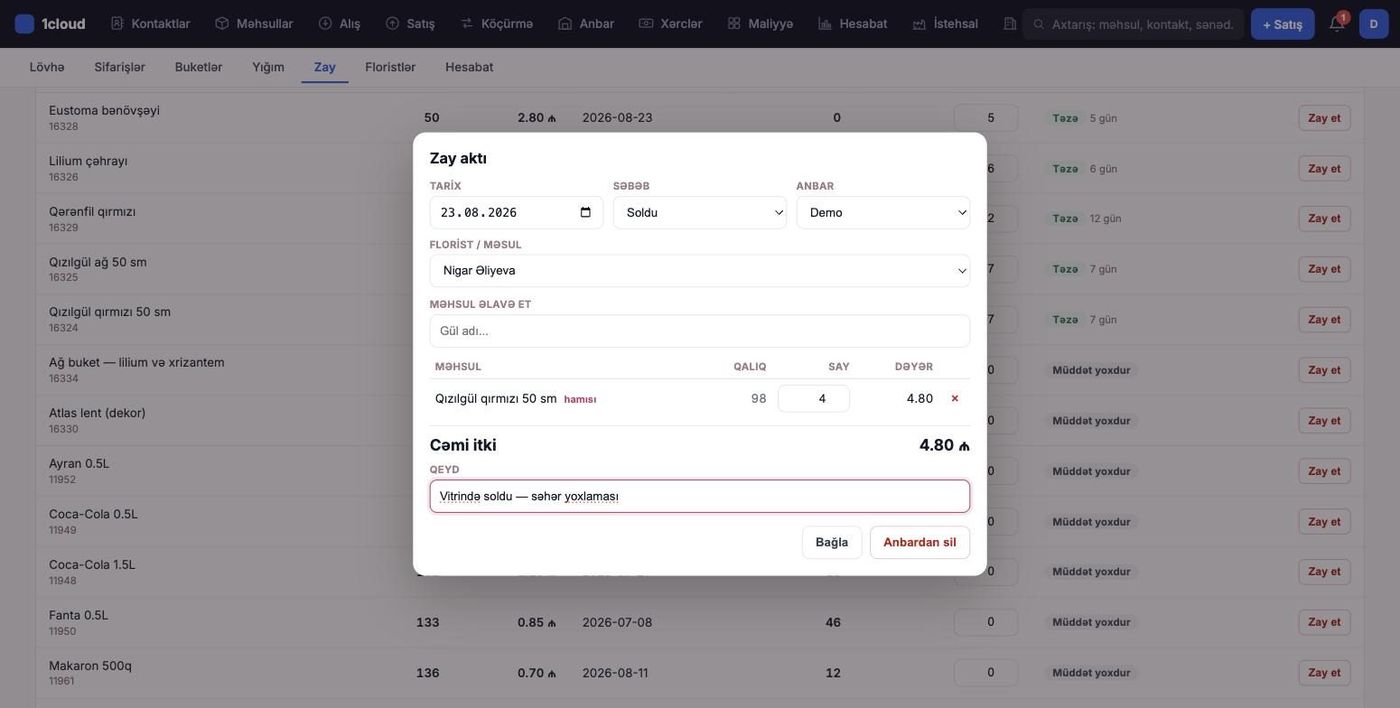Open the notifications bell icon
This screenshot has height=708, width=1400.
coord(1336,24)
